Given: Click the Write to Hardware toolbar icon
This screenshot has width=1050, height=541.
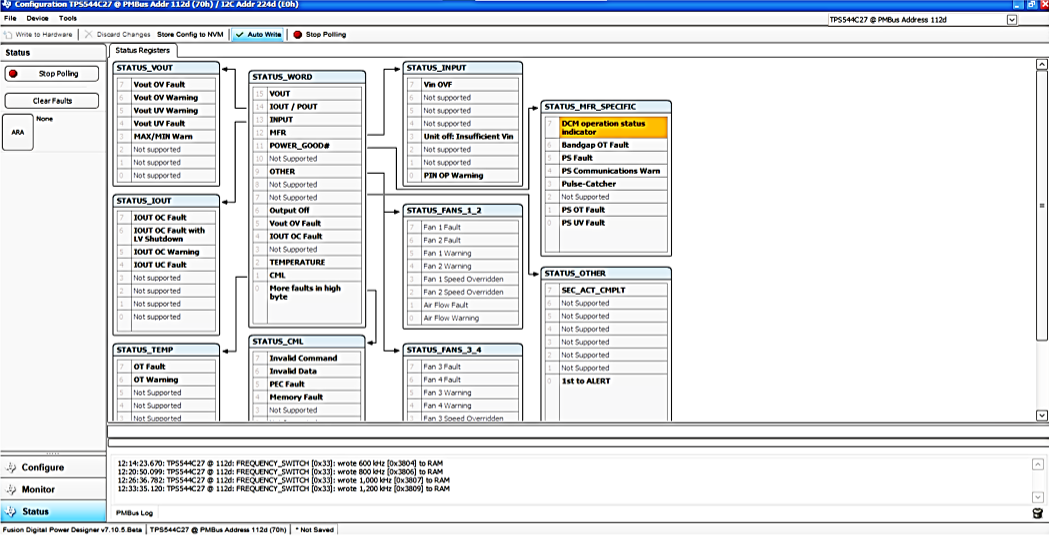Looking at the screenshot, I should pyautogui.click(x=9, y=34).
